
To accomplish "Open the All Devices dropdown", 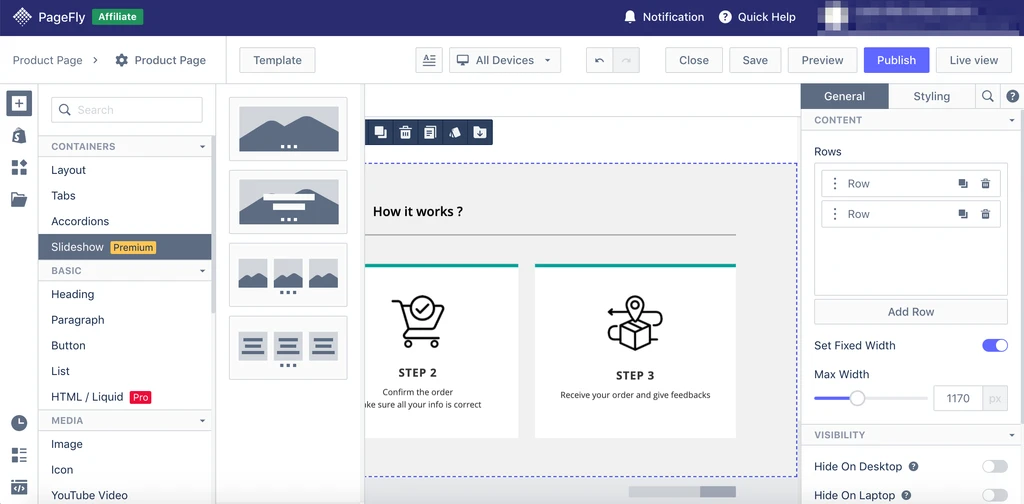I will (504, 60).
